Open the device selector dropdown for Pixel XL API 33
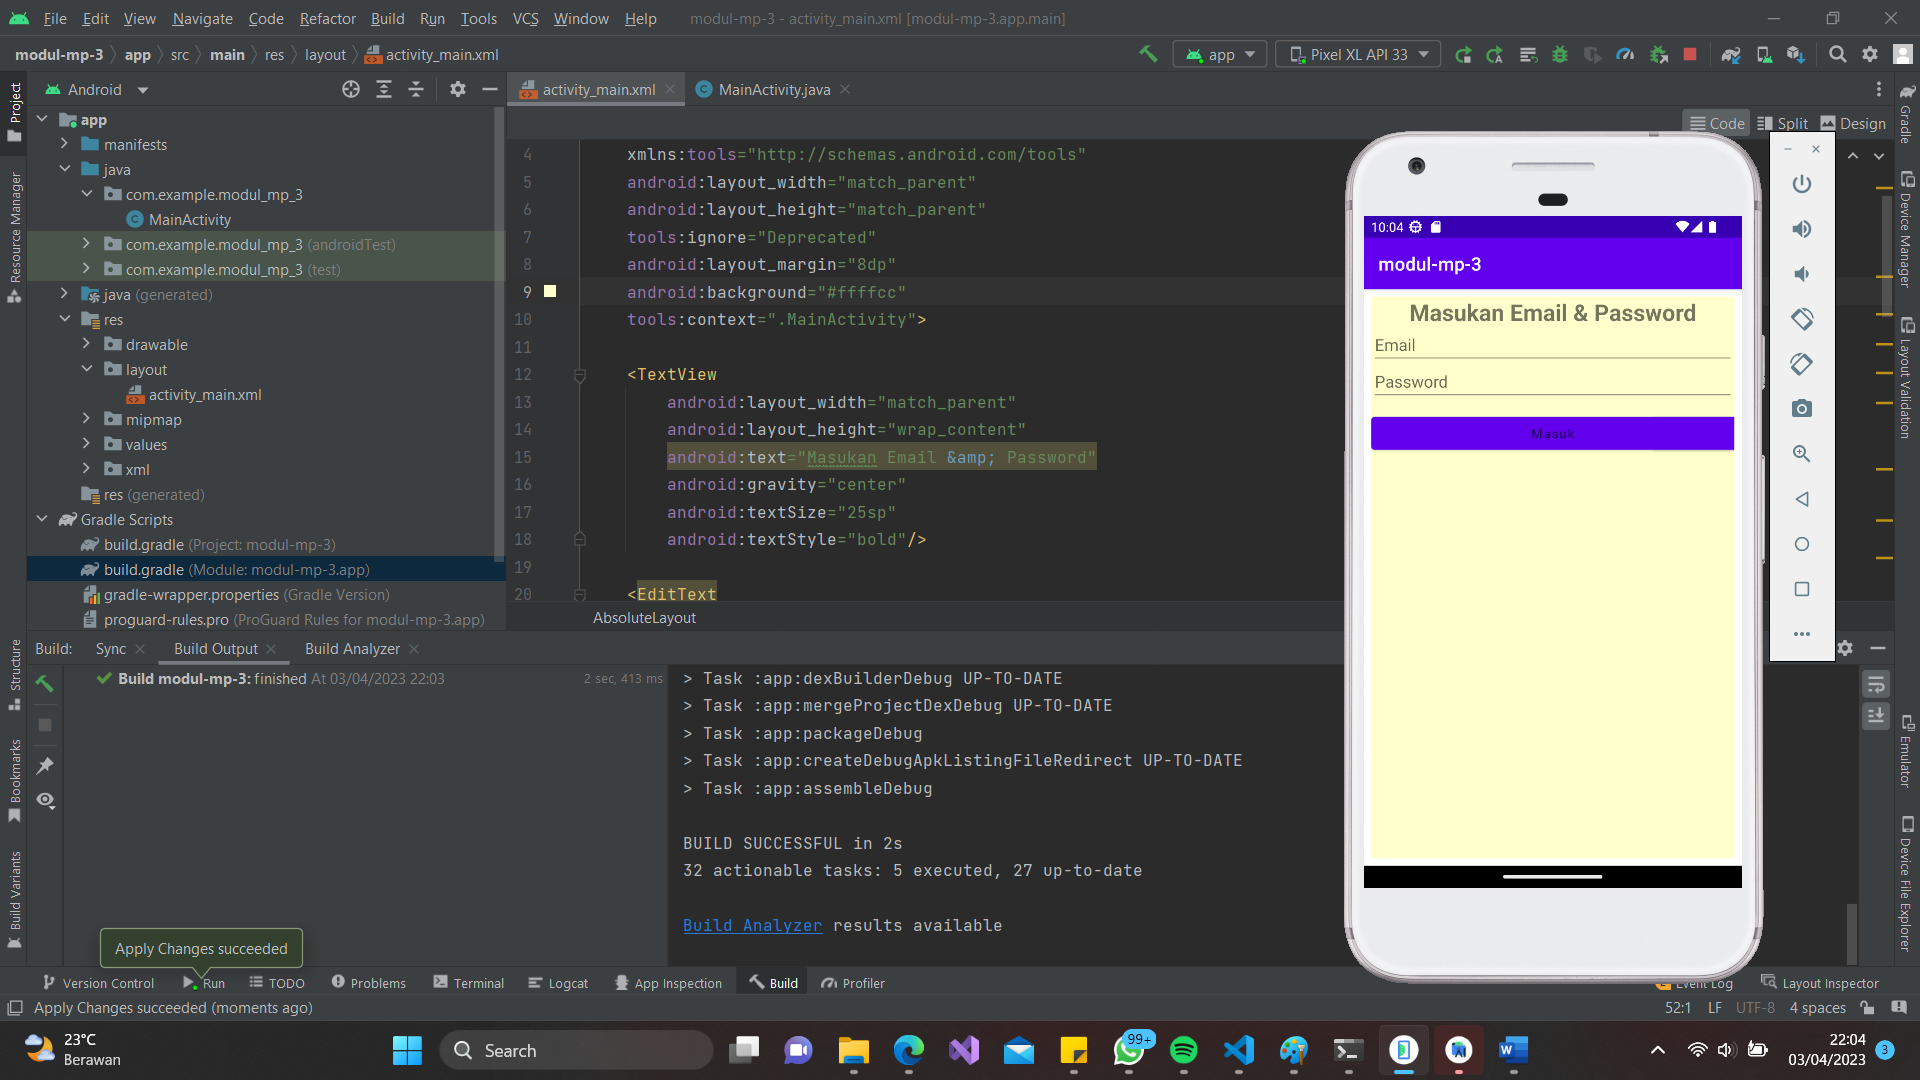The image size is (1920, 1080). [x=1357, y=54]
